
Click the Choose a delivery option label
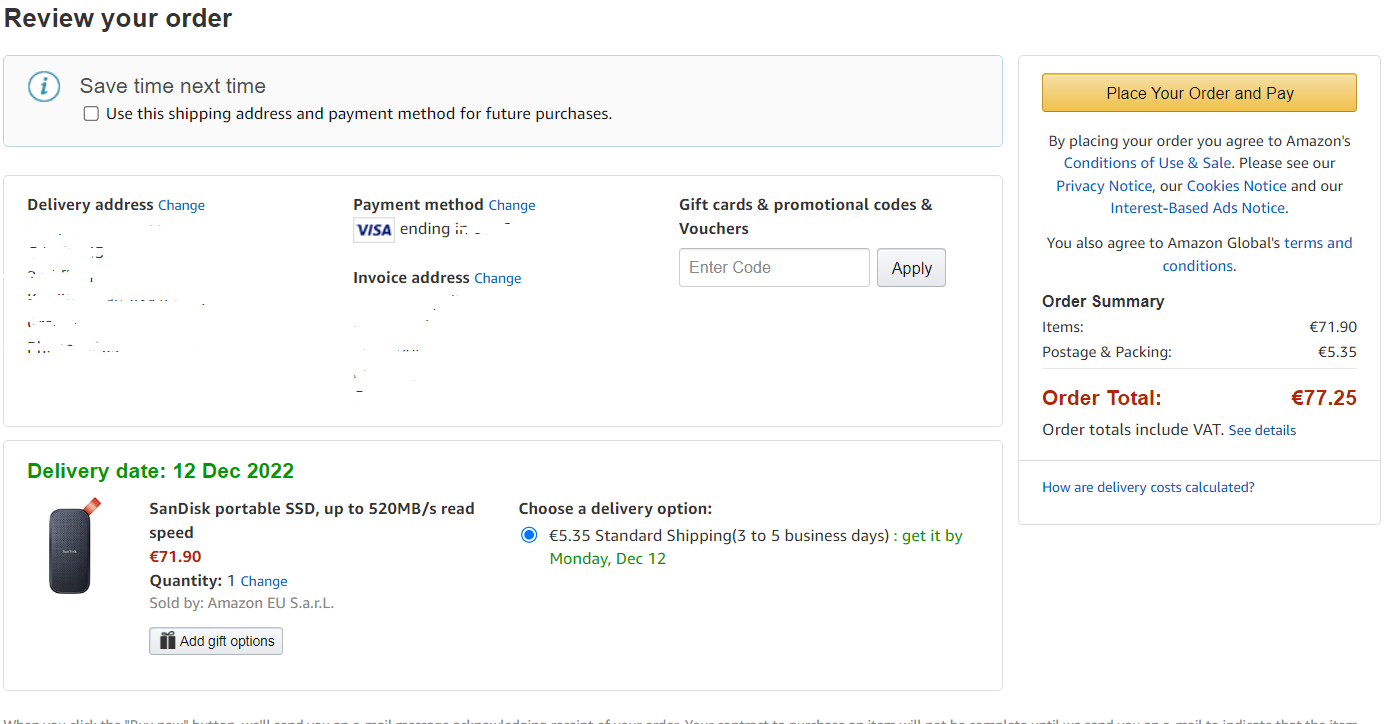615,509
